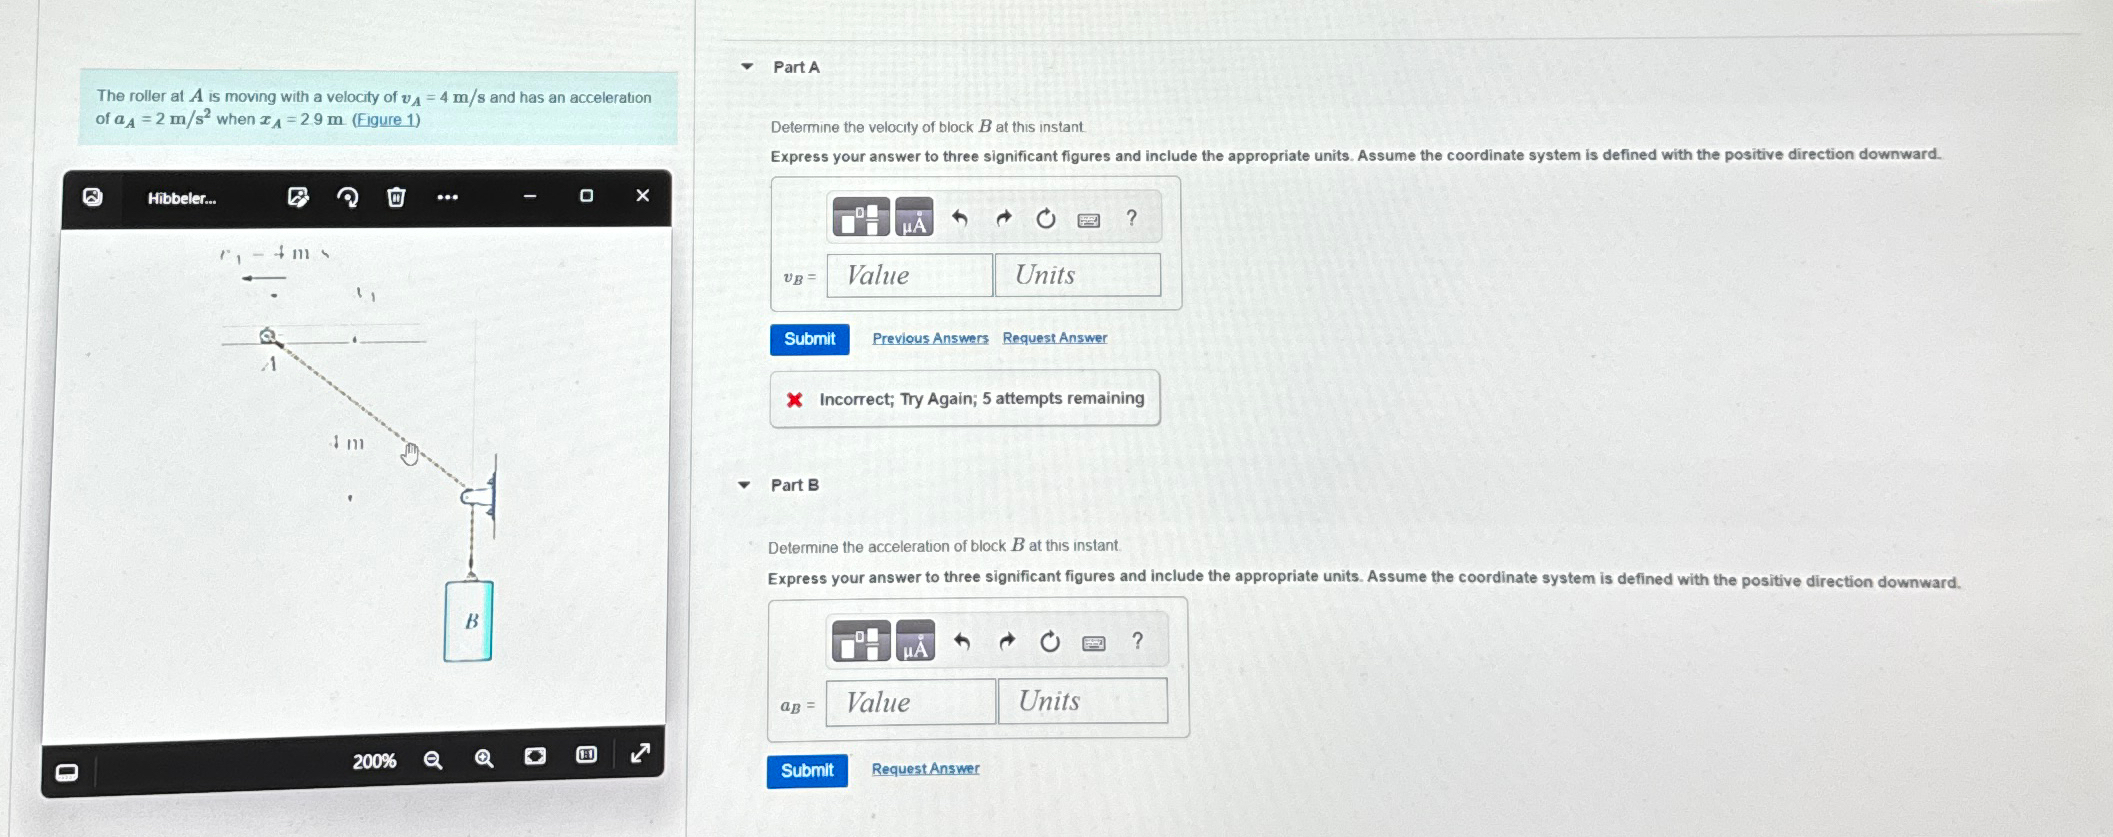The height and width of the screenshot is (837, 2113).
Task: Show keyboard shortcuts for Part A
Action: click(x=1089, y=220)
